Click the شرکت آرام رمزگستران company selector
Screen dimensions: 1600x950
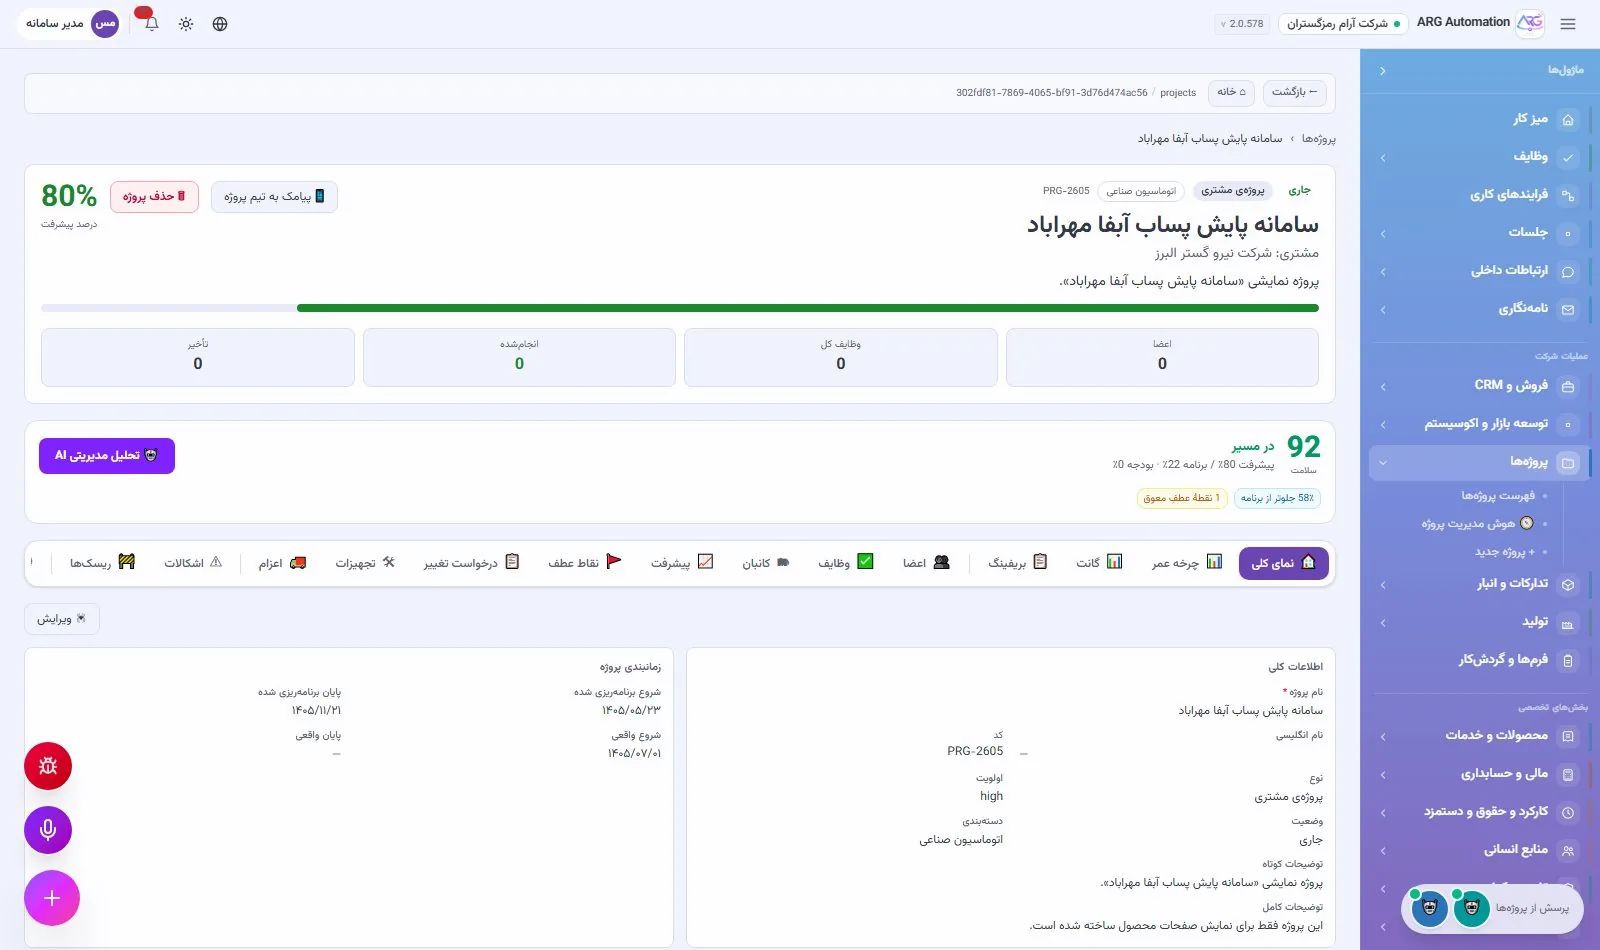[x=1343, y=24]
